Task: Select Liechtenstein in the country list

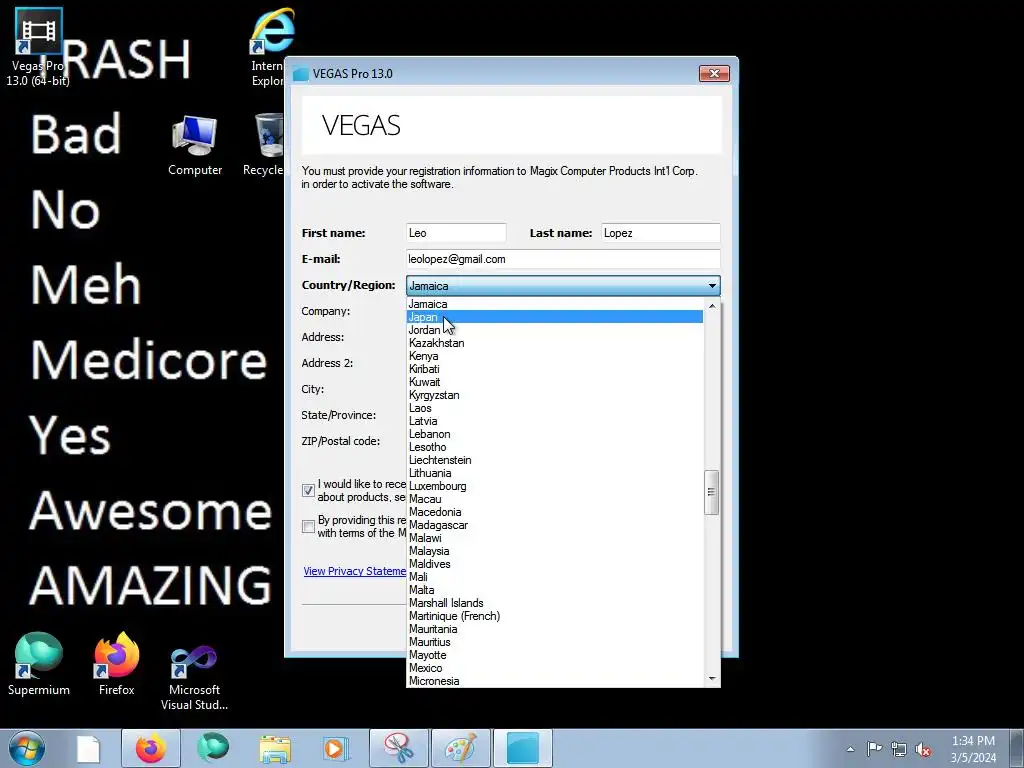Action: click(554, 460)
